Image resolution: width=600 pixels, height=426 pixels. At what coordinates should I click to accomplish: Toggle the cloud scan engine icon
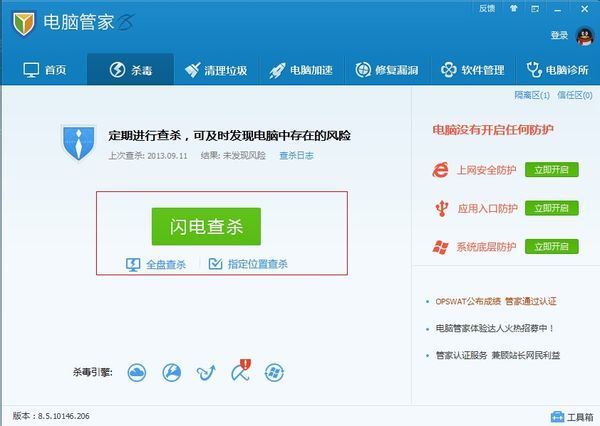tap(137, 372)
